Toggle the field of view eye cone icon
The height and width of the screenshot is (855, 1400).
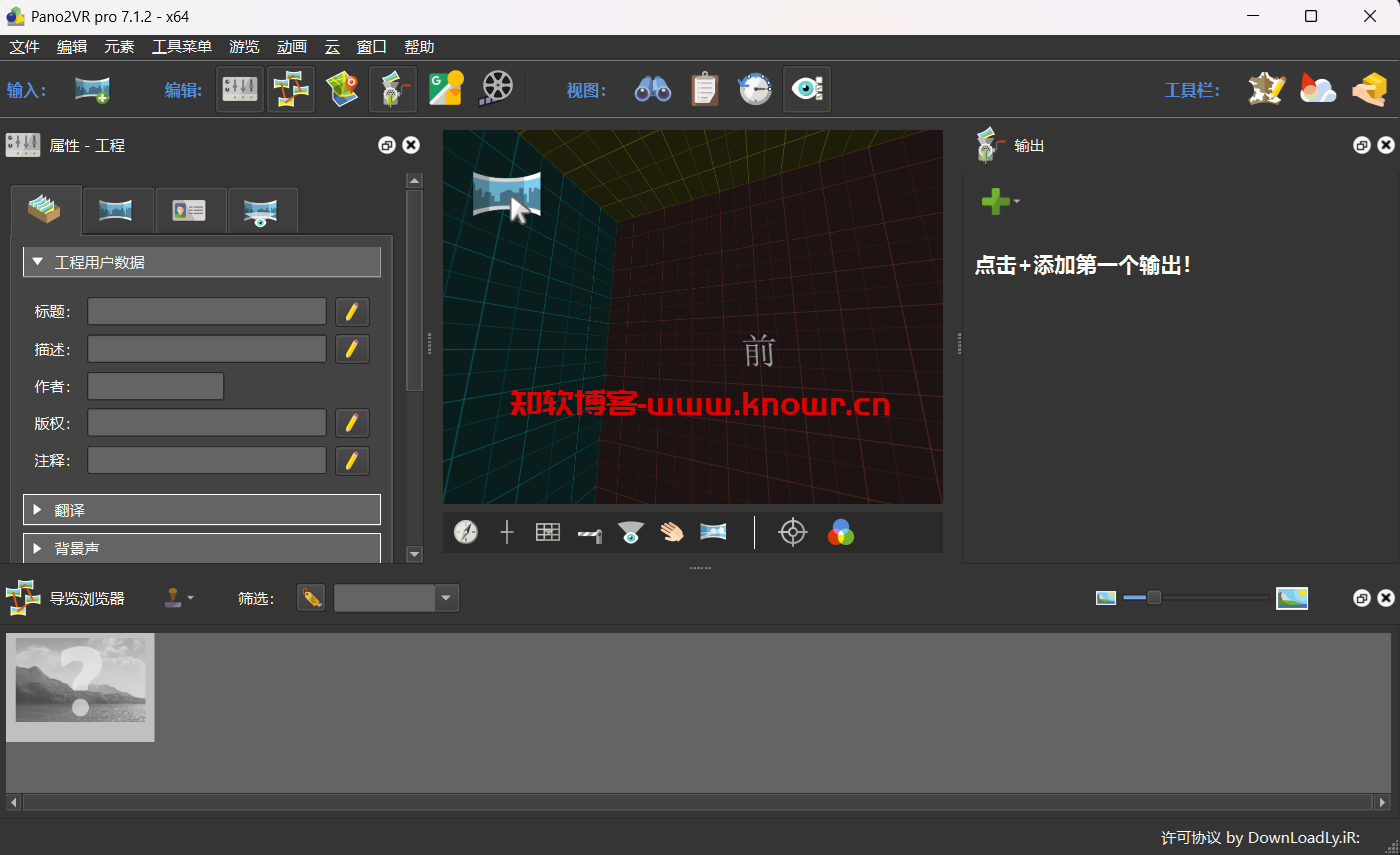click(630, 532)
